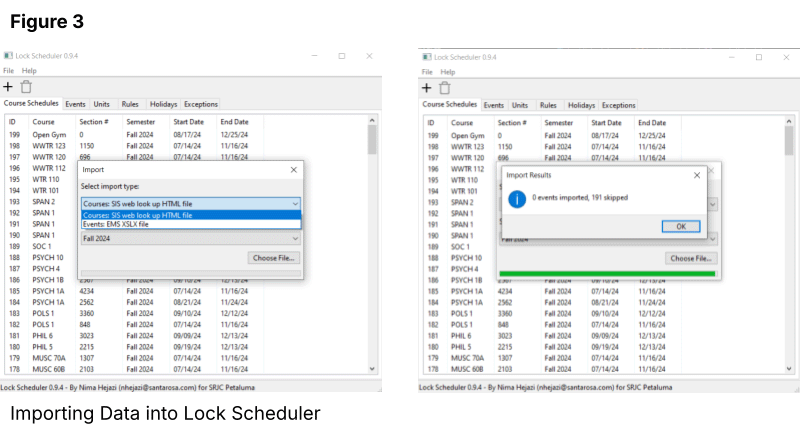Click the green import progress bar
This screenshot has height=438, width=800.
609,273
